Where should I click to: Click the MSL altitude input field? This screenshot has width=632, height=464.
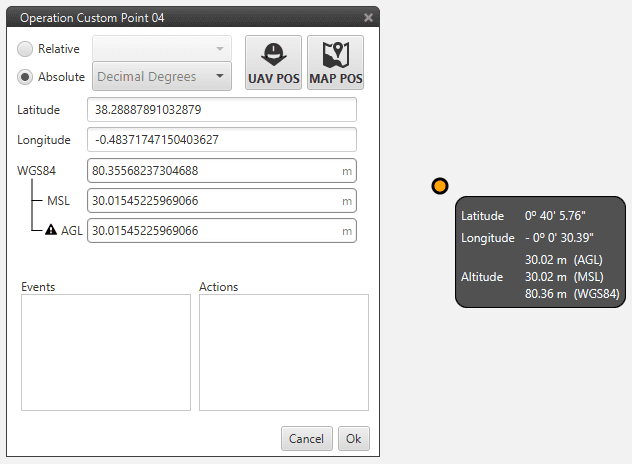[222, 201]
